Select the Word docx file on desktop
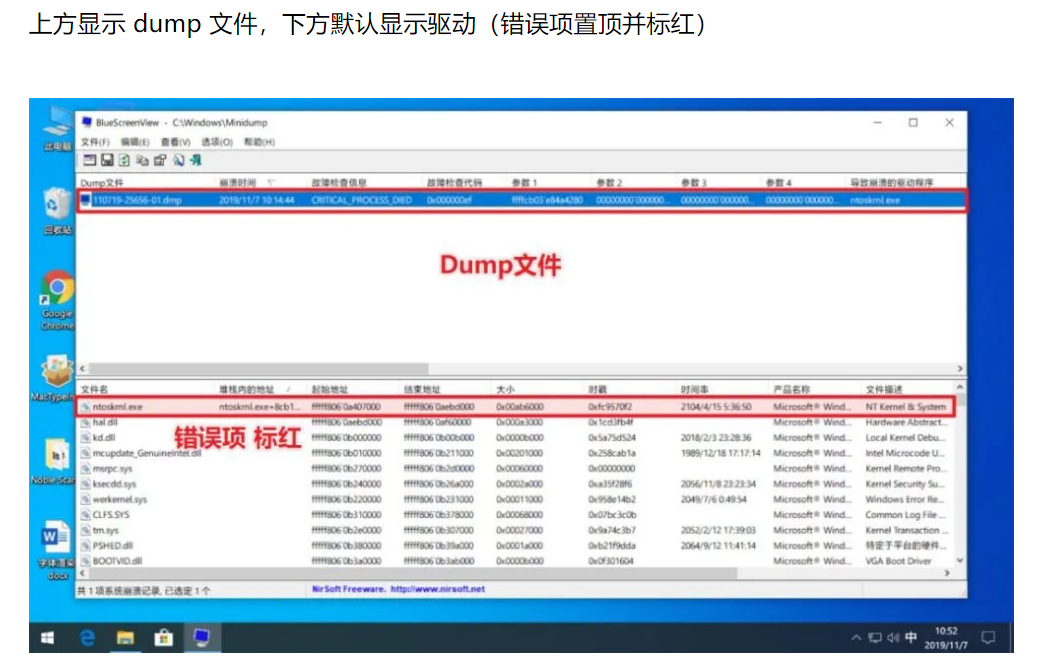Screen dimensions: 1050x667 56,550
